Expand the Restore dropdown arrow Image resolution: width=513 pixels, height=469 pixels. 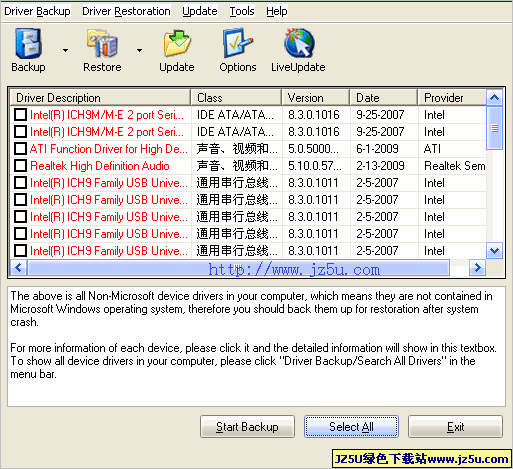[x=139, y=50]
